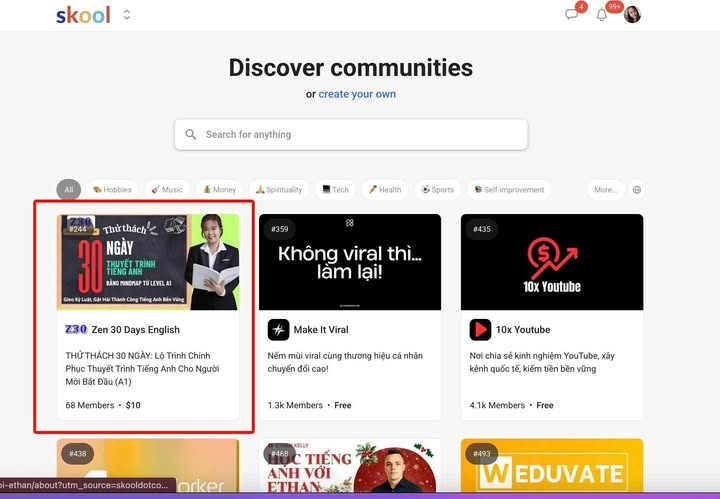Click description 'Nơi chia sẻ kinh nghiệm YouTube'

pyautogui.click(x=542, y=362)
